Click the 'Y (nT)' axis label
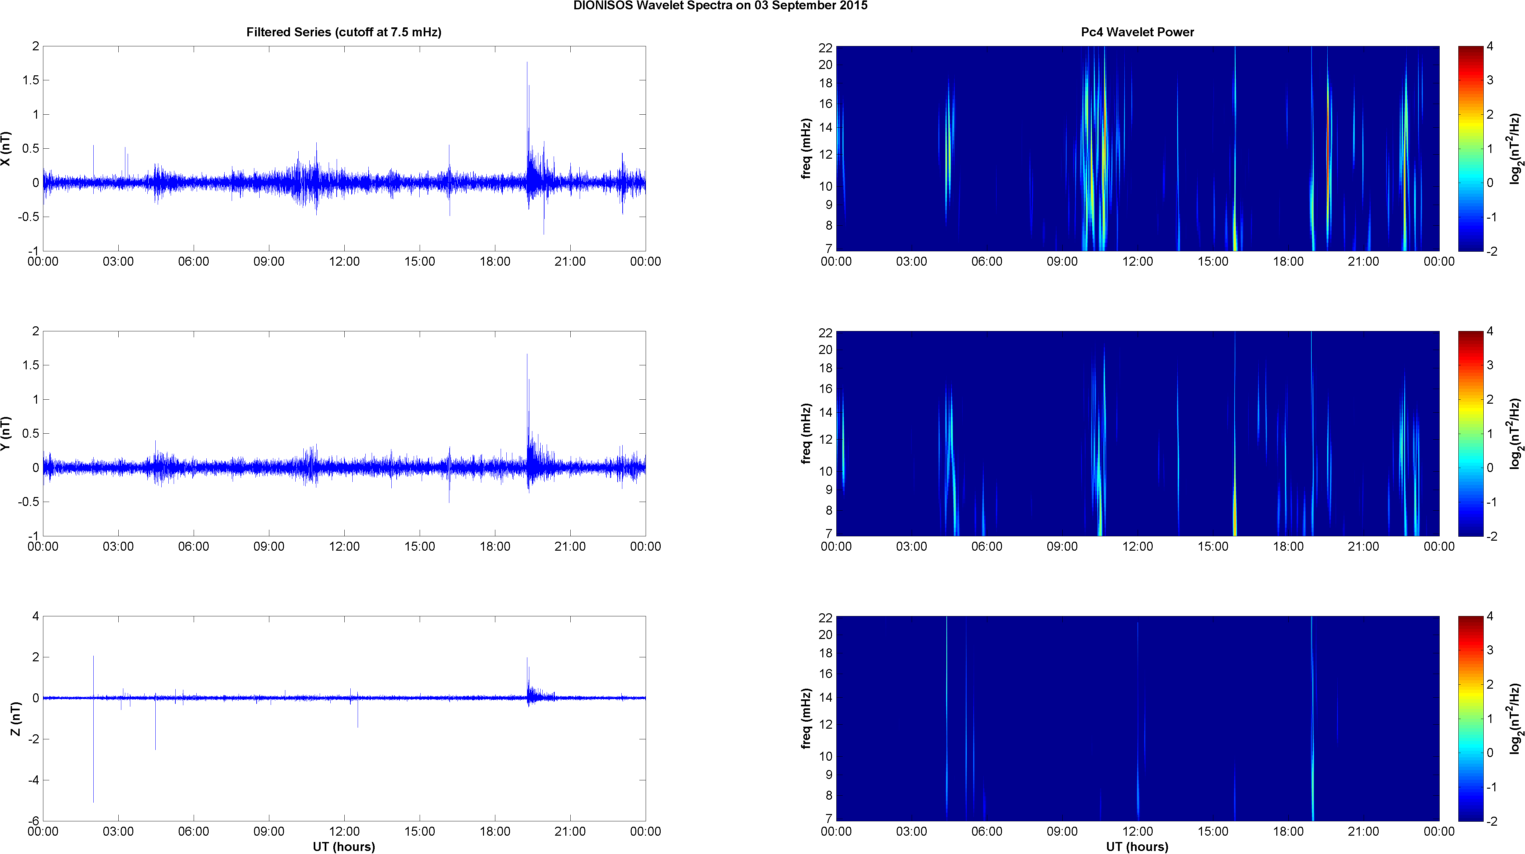The width and height of the screenshot is (1525, 854). 6,434
